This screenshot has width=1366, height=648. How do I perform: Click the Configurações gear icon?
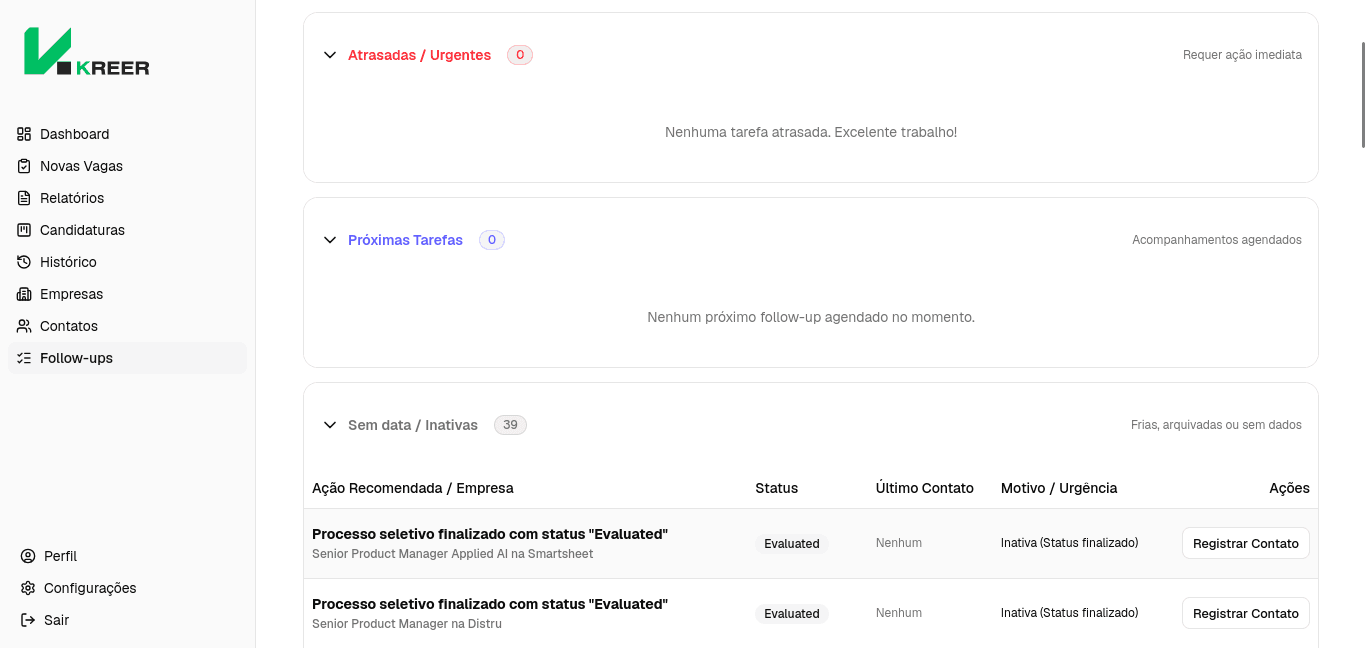pos(28,588)
